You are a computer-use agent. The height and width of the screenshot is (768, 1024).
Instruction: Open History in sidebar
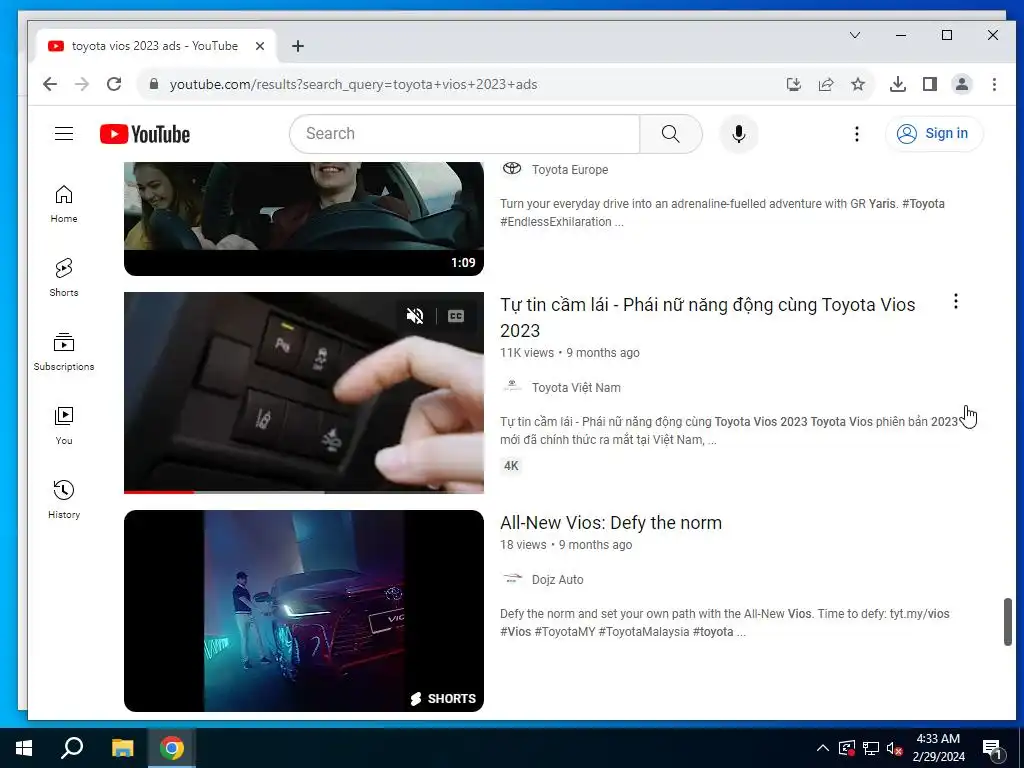(64, 500)
